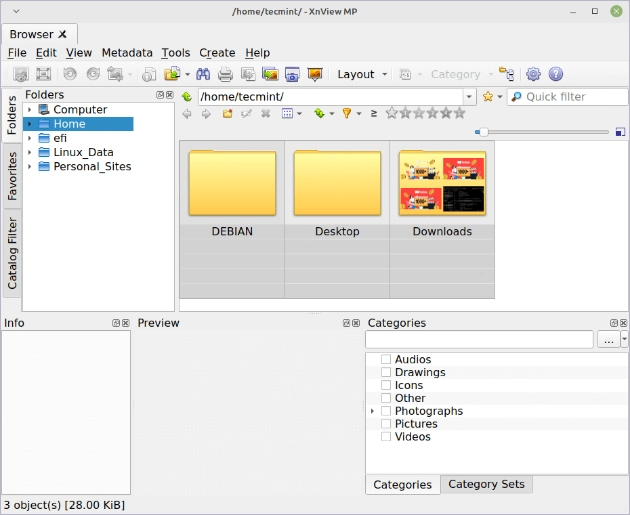Open Search with the binoculars icon
The width and height of the screenshot is (630, 515).
point(203,74)
